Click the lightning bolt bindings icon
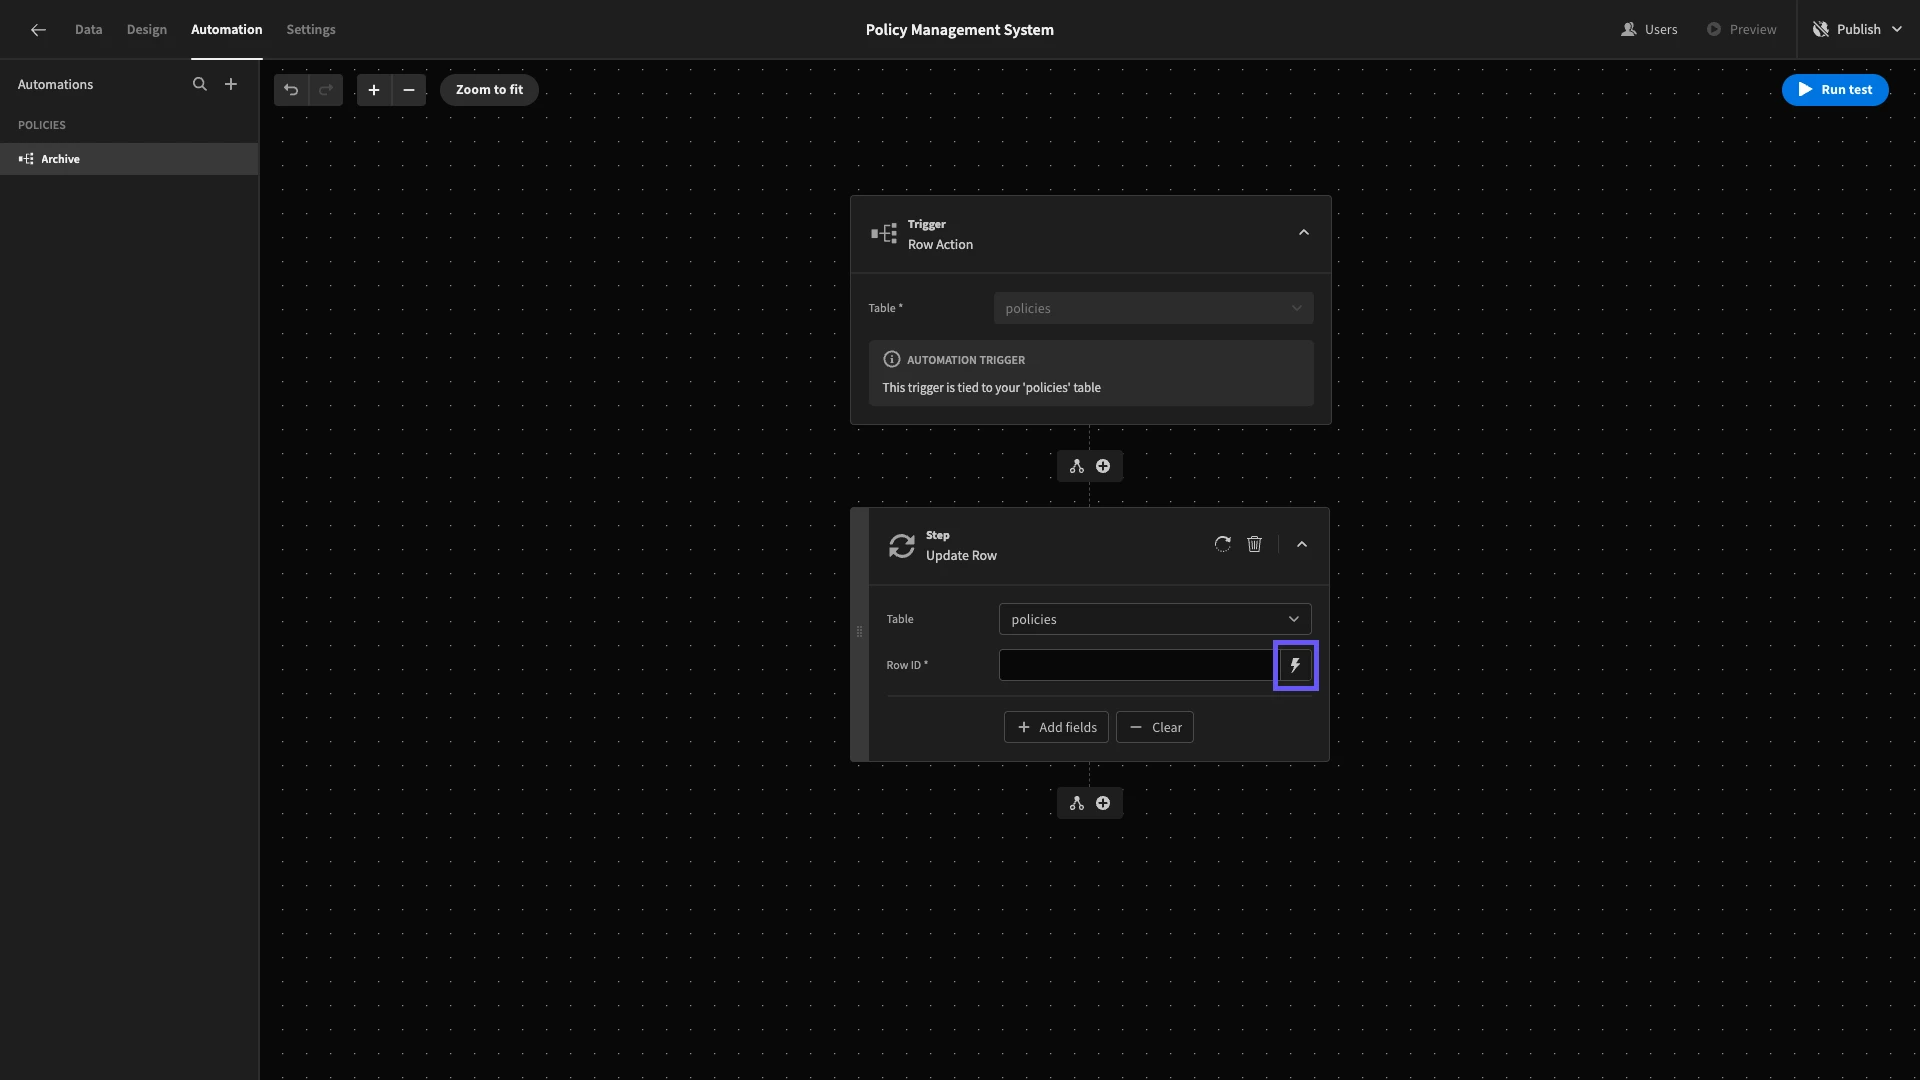1920x1080 pixels. [x=1295, y=665]
